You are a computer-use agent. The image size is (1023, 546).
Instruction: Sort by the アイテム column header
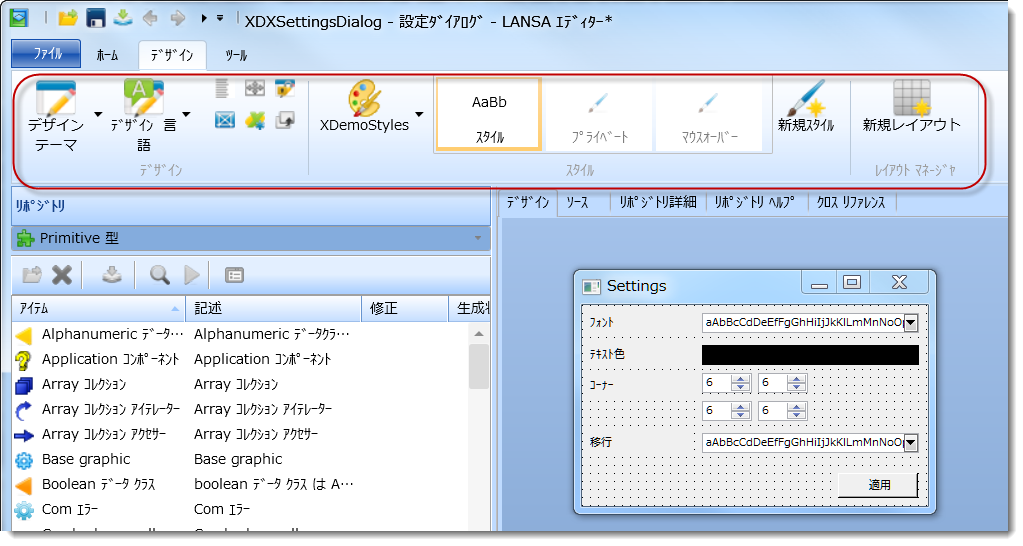pyautogui.click(x=99, y=309)
